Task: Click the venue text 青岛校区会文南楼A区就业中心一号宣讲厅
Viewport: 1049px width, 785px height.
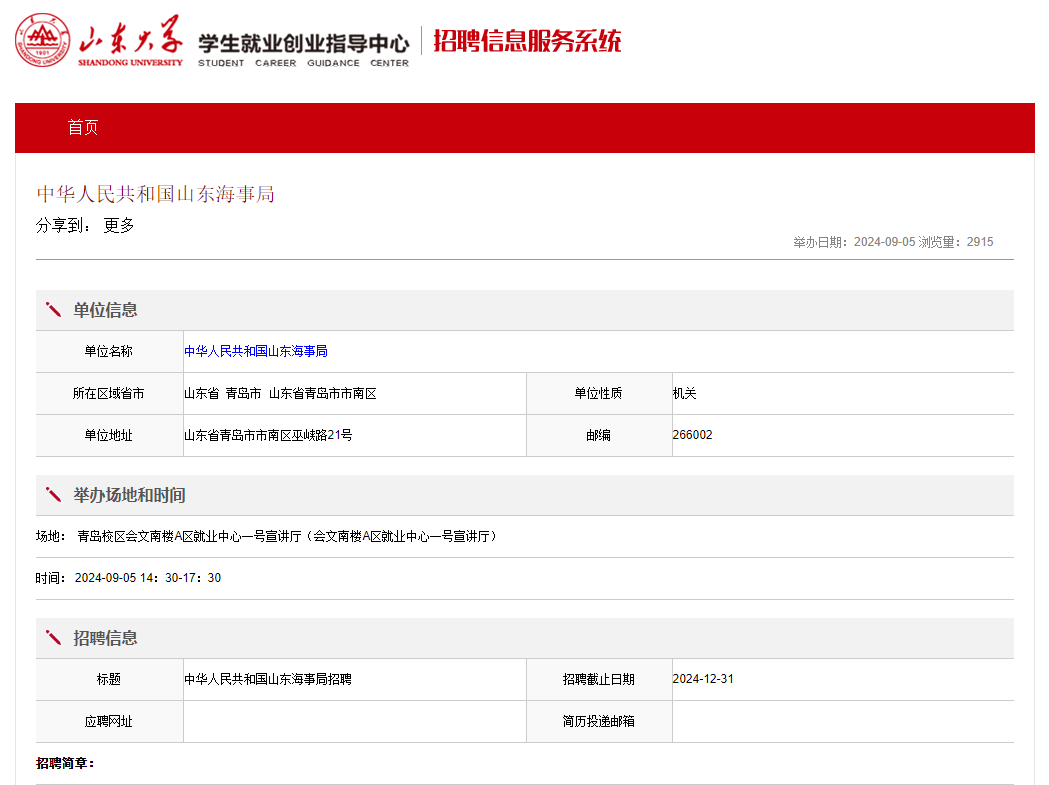Action: [188, 536]
